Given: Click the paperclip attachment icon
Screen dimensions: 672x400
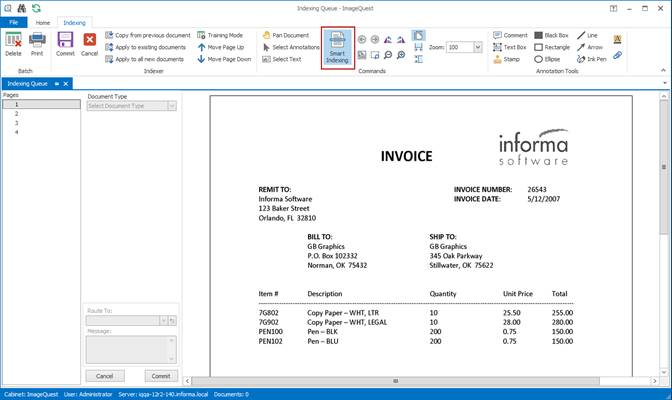Looking at the screenshot, I should 617,55.
